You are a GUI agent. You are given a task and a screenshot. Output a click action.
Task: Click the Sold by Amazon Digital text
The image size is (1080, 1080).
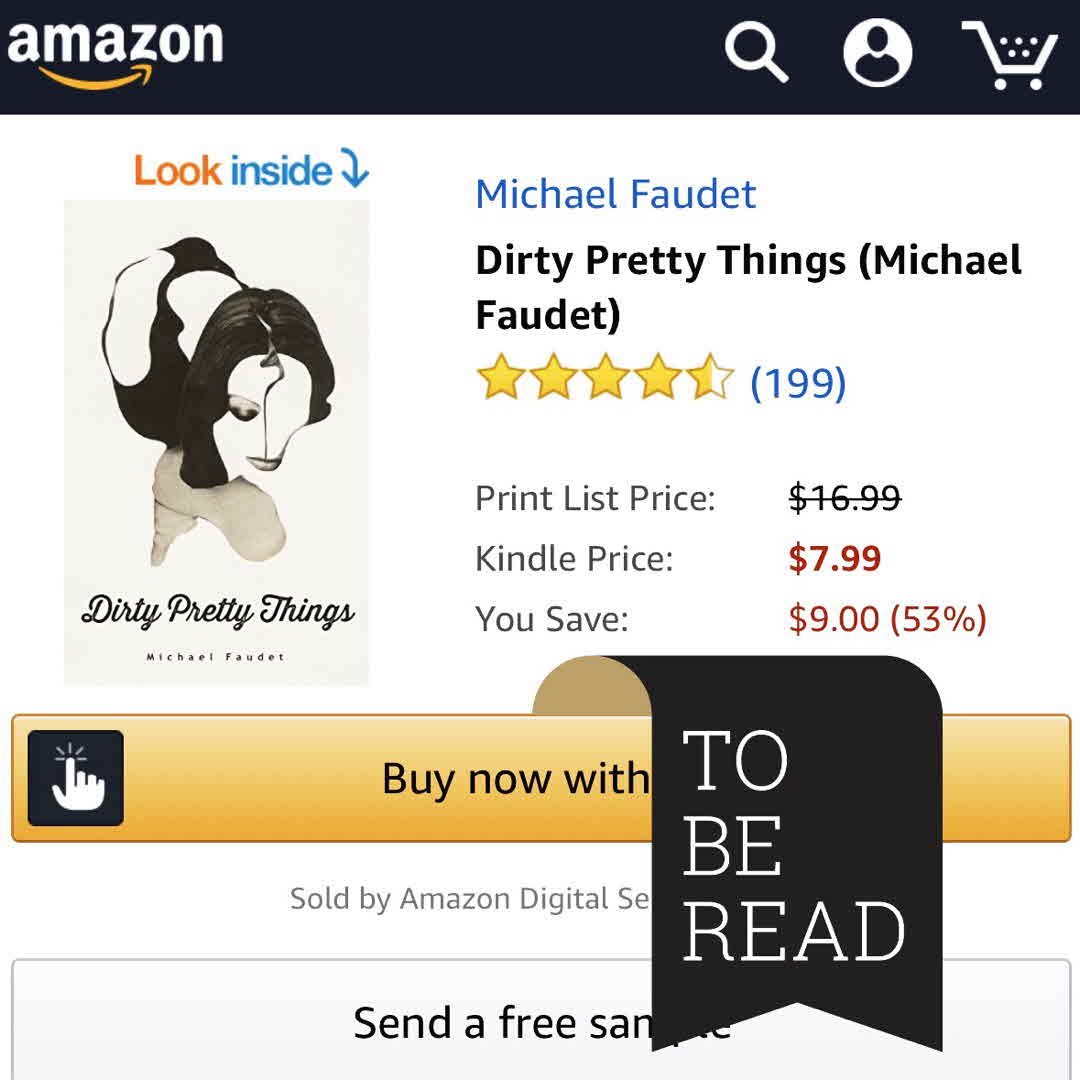[x=470, y=898]
